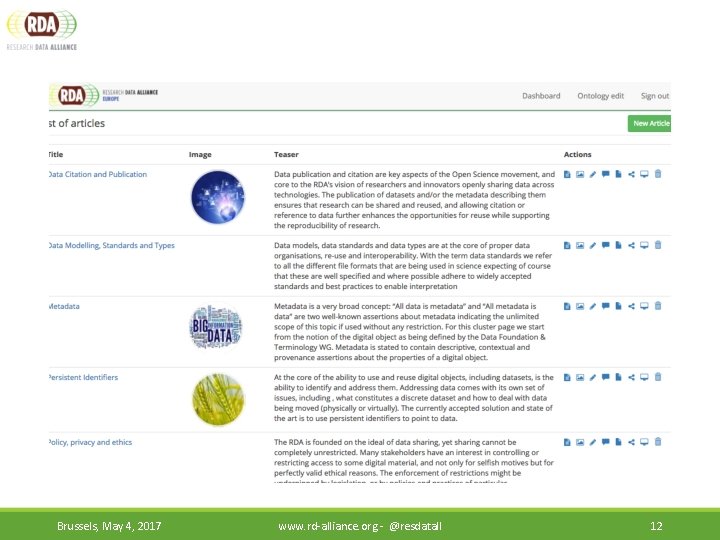Image resolution: width=720 pixels, height=540 pixels.
Task: Click the lined document icon, first in Persistent Identifiers row
Action: click(567, 377)
